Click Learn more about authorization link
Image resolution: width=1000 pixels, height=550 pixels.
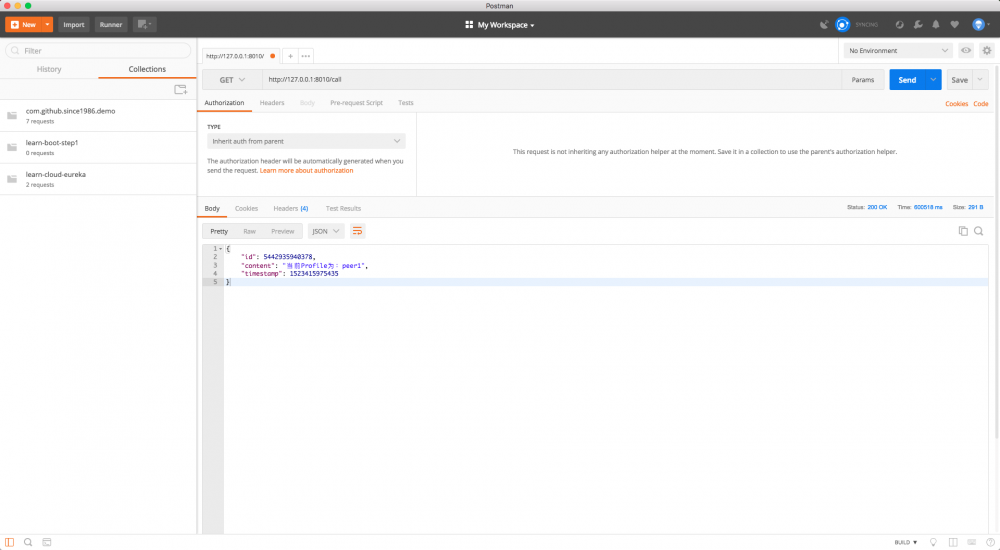click(x=306, y=170)
